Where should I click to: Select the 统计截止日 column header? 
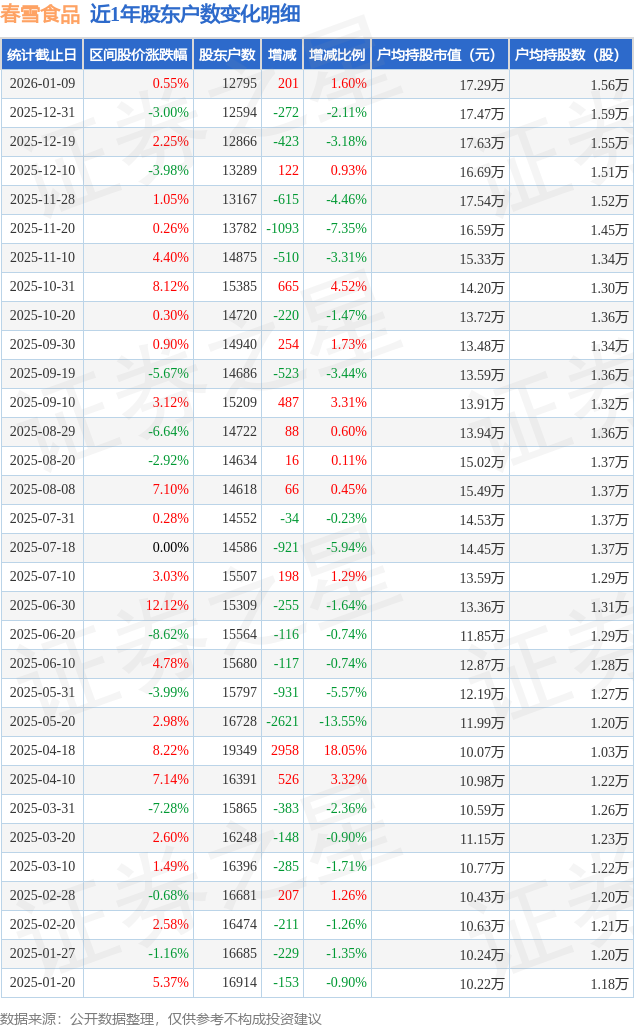point(41,55)
